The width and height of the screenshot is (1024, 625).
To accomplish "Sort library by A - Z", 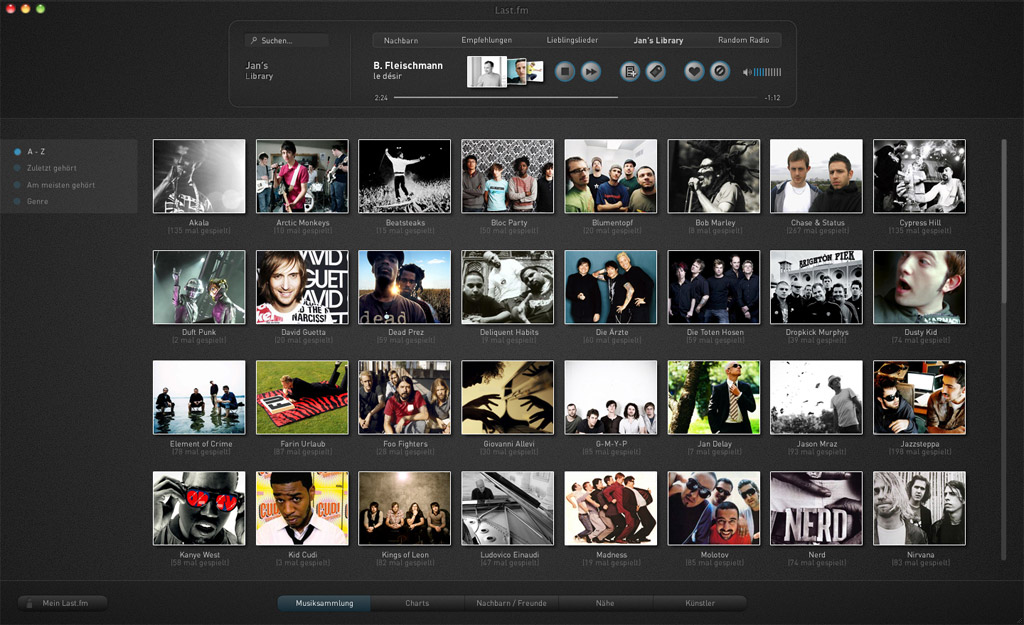I will point(36,152).
